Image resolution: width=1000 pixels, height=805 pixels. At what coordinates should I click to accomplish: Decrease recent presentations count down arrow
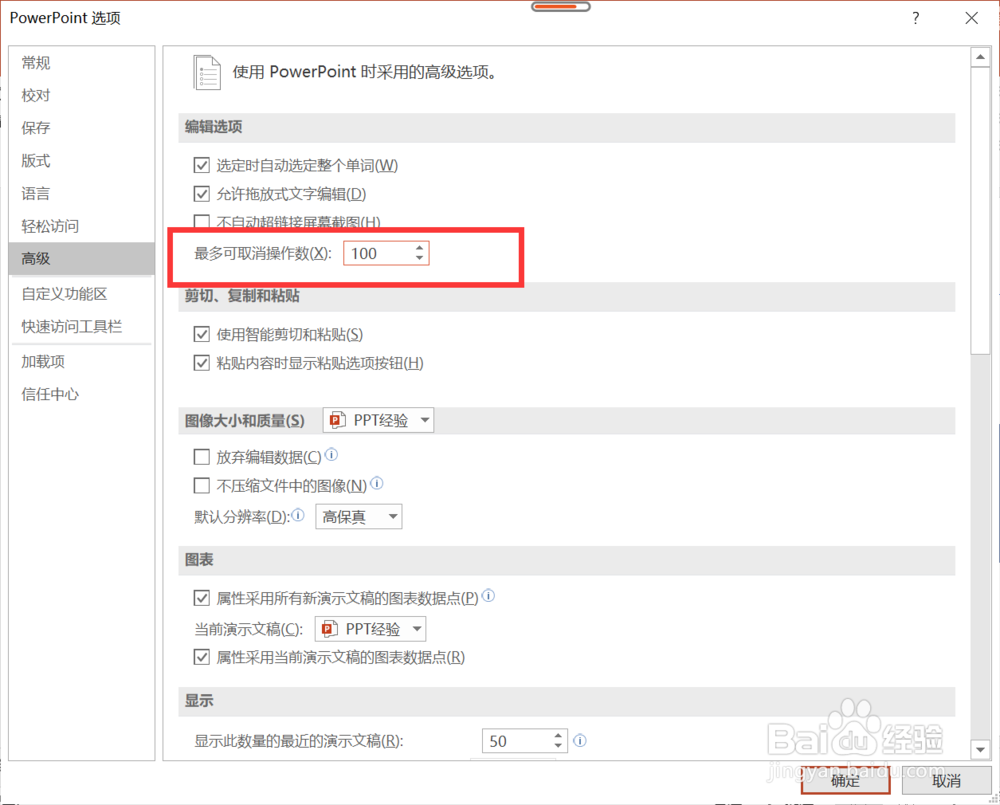558,746
